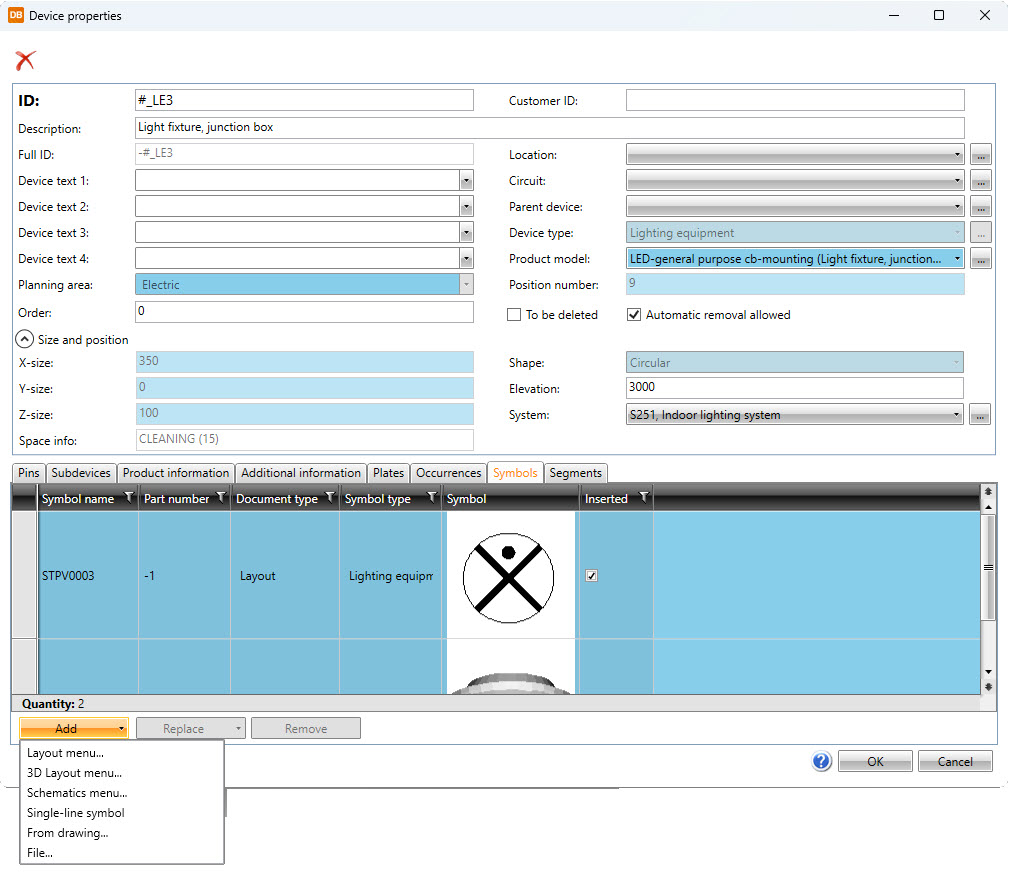Open the Device text 1 dropdown

coord(465,181)
